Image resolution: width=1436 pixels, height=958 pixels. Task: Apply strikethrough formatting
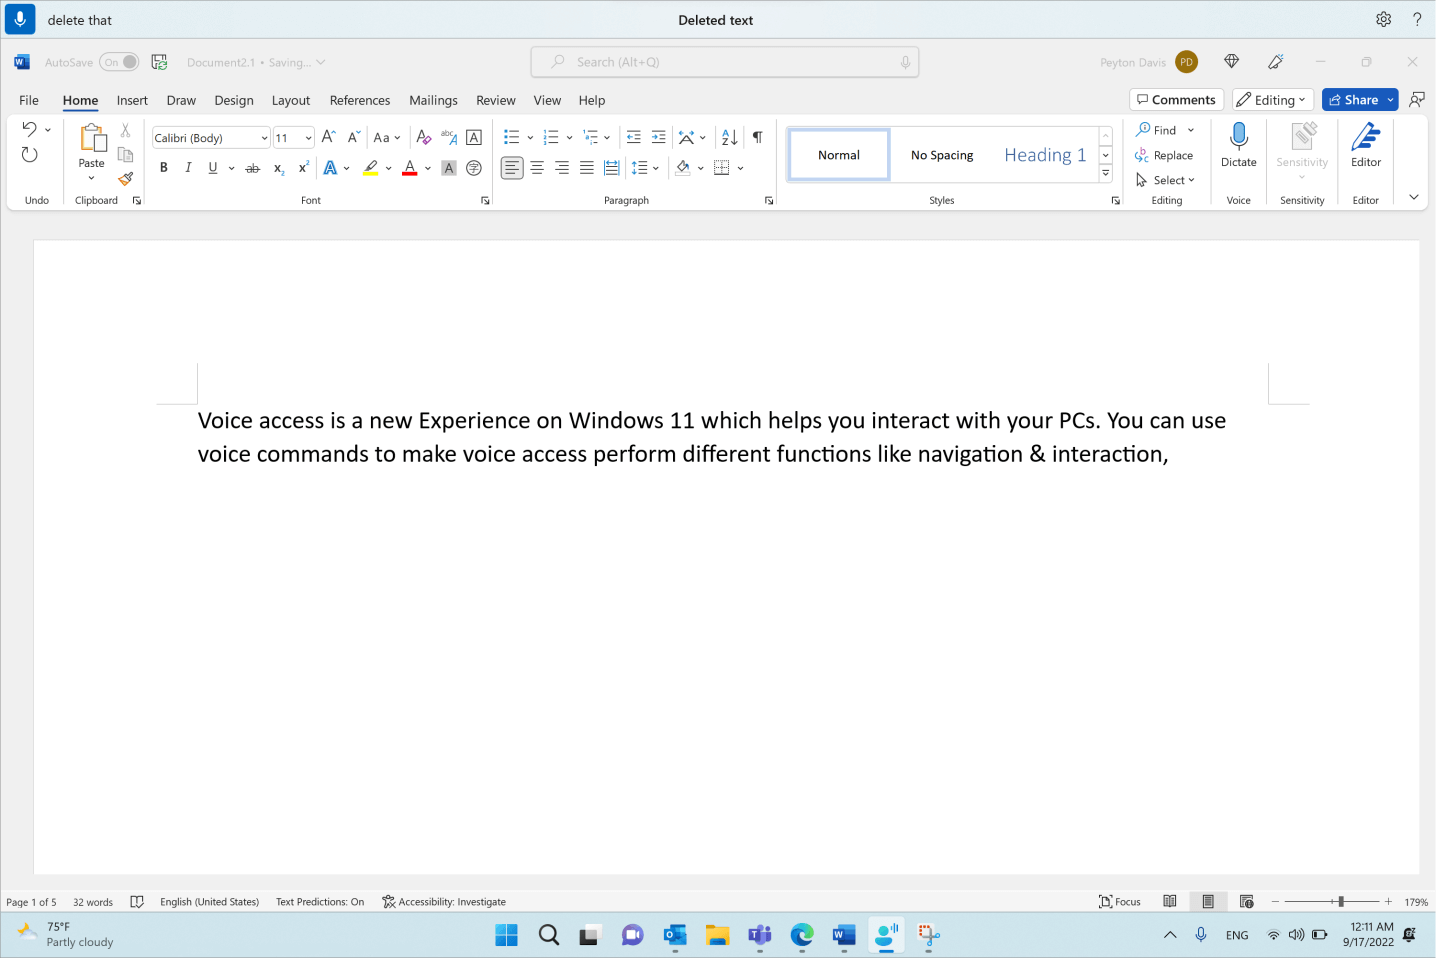click(x=252, y=168)
